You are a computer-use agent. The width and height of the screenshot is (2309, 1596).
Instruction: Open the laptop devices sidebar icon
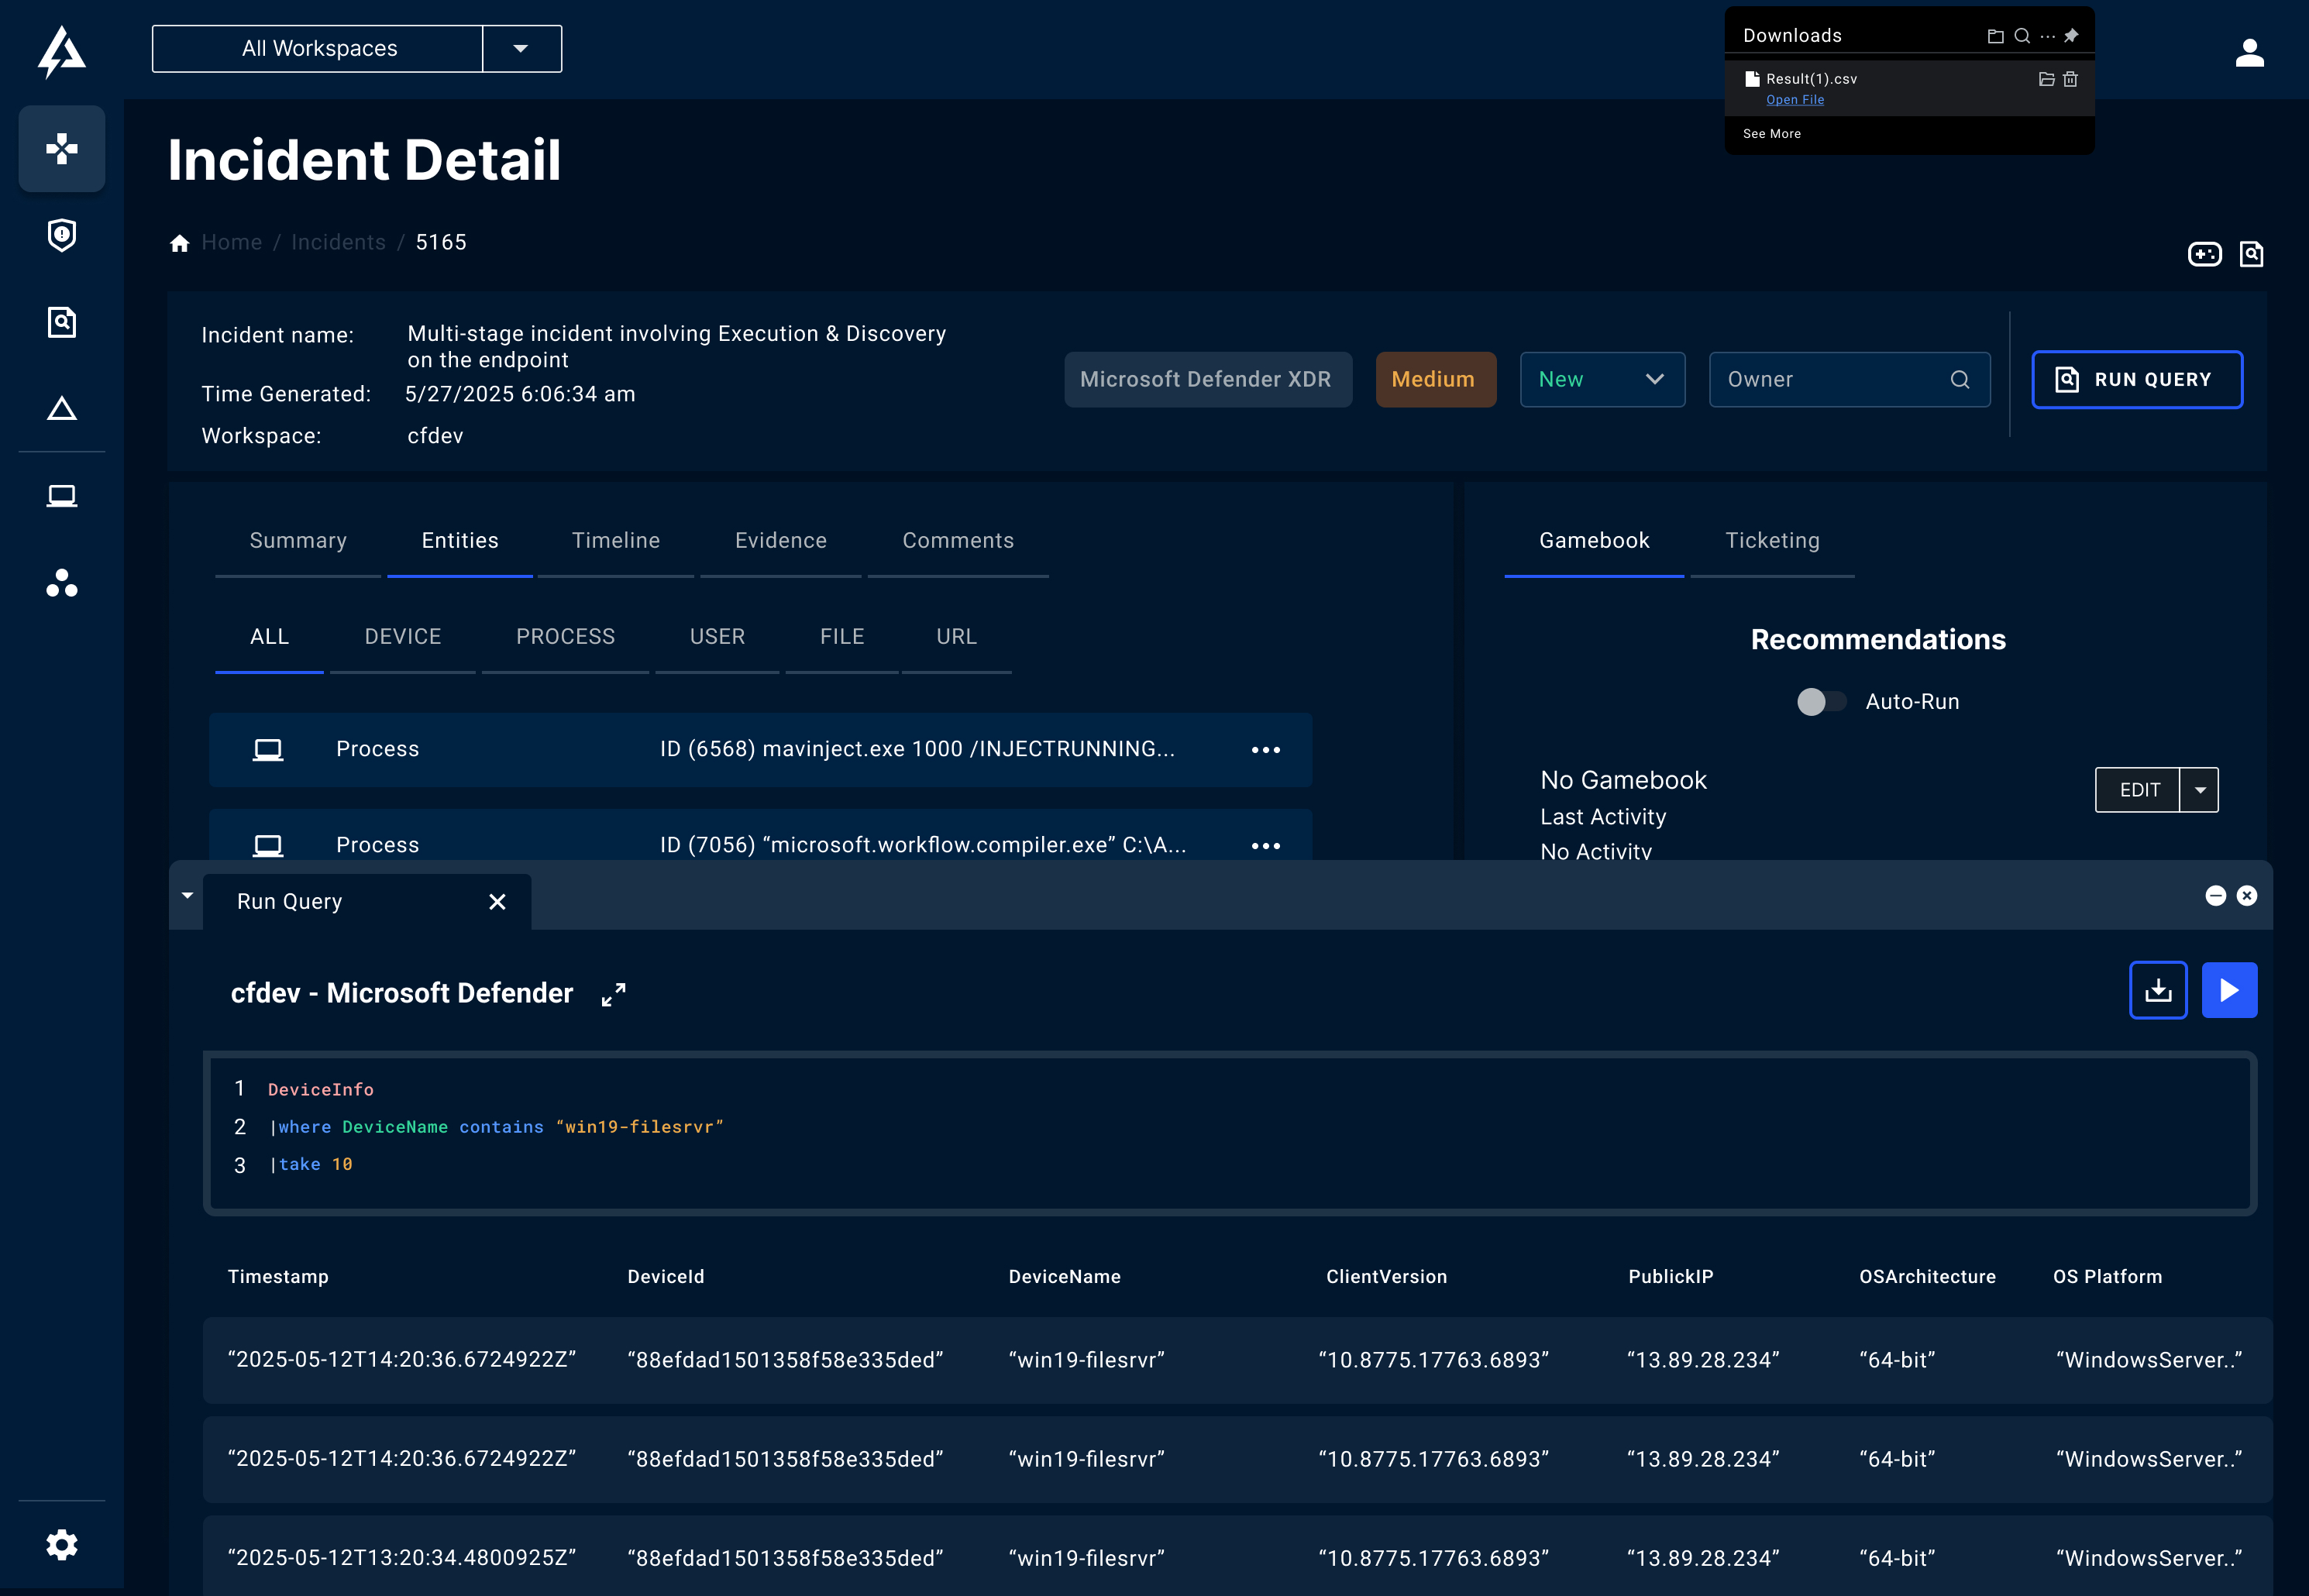coord(62,496)
